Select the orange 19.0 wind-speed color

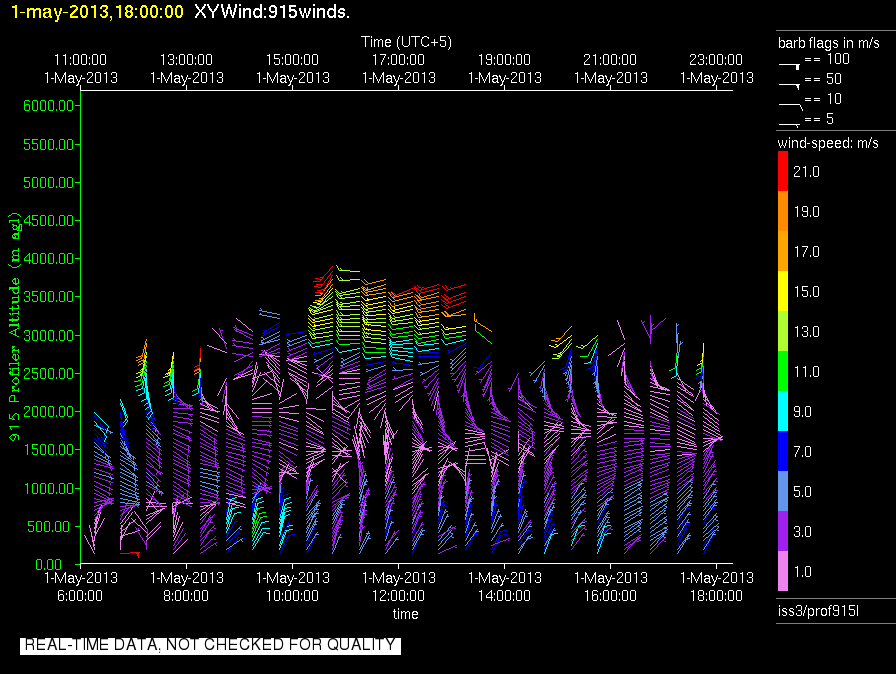[x=783, y=212]
